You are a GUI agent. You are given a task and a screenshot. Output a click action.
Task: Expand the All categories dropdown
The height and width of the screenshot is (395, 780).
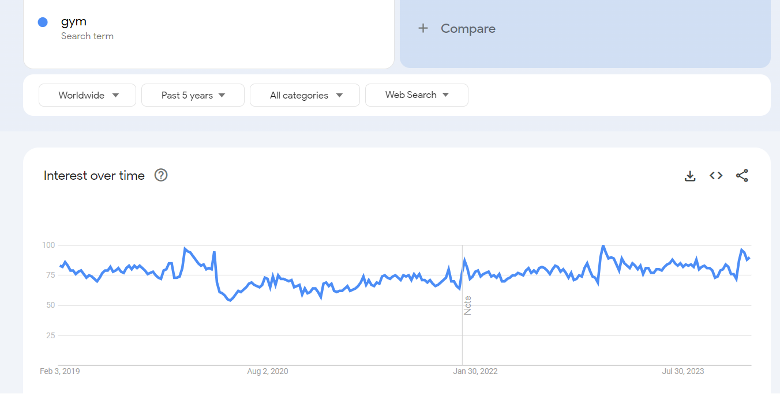pos(305,95)
